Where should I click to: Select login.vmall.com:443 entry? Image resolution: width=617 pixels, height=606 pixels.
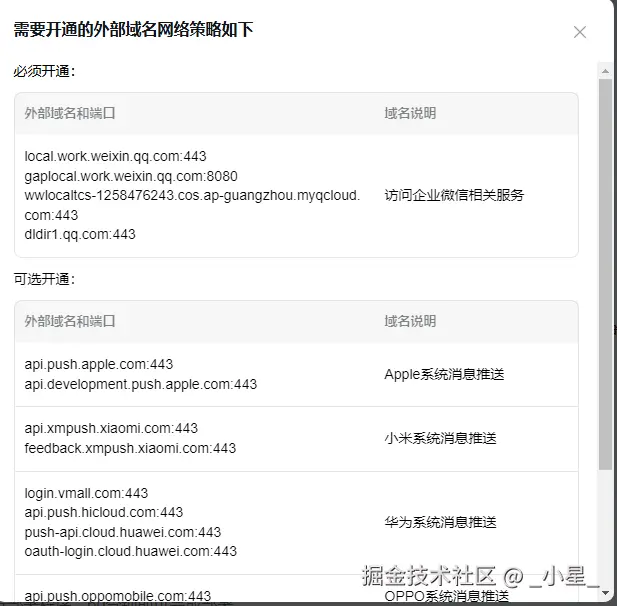point(86,493)
